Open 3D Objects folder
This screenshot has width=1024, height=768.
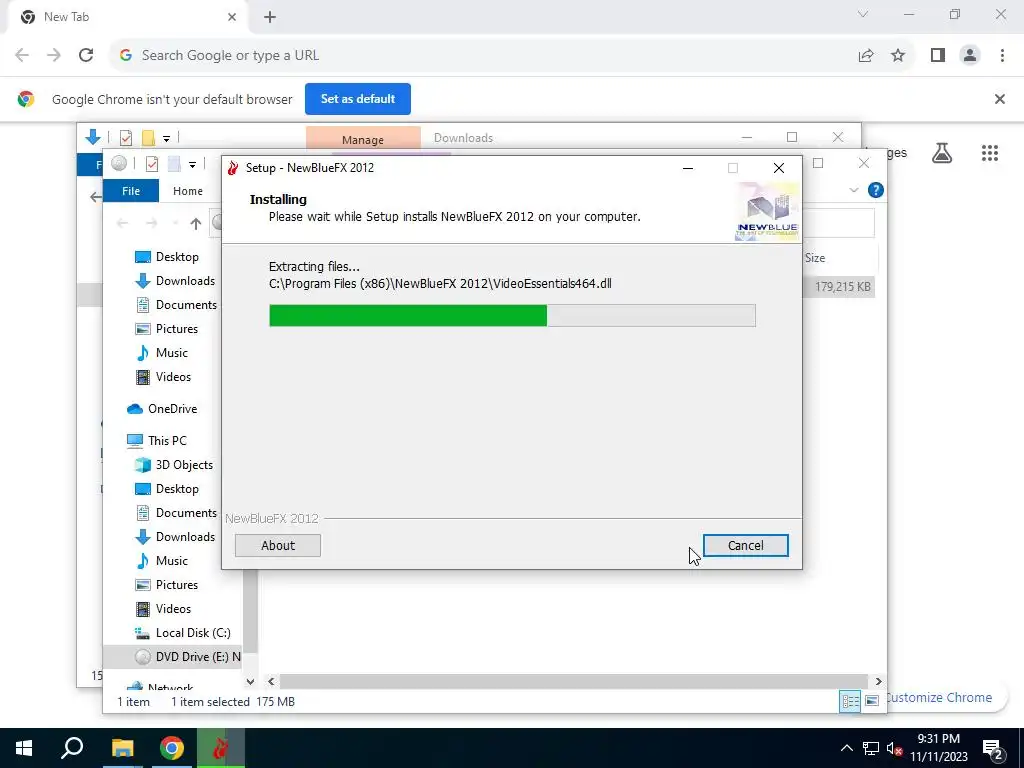pos(174,465)
